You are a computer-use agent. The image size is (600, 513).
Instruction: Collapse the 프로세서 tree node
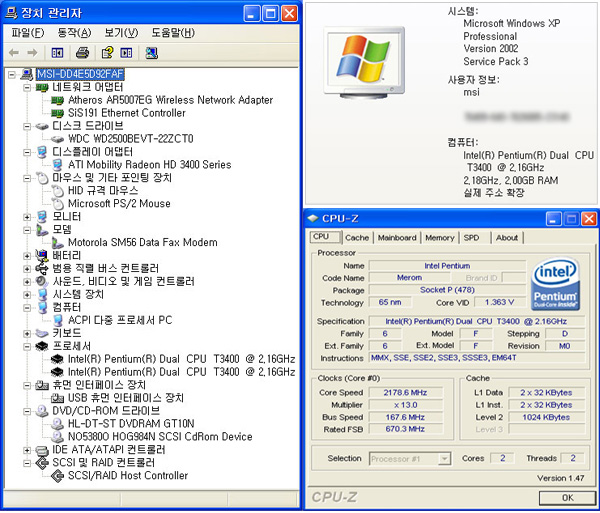click(27, 346)
